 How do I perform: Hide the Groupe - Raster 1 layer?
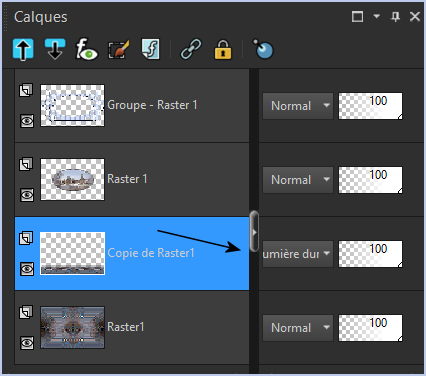[27, 121]
